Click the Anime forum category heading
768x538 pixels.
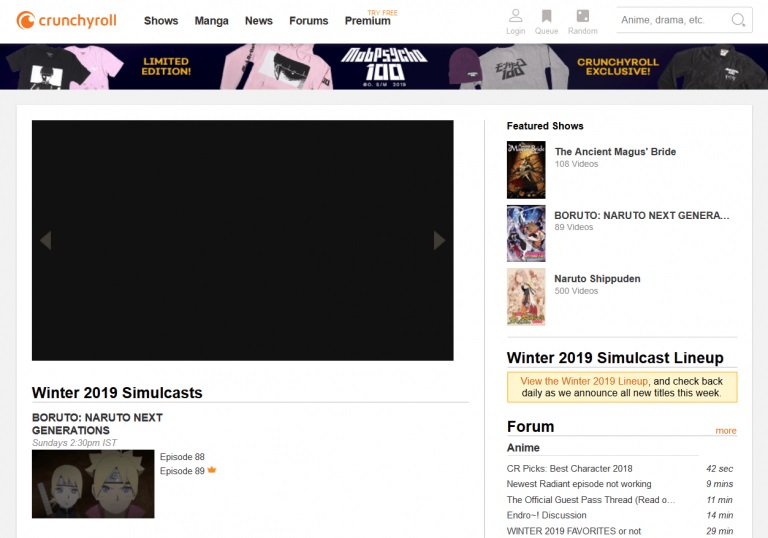click(523, 448)
